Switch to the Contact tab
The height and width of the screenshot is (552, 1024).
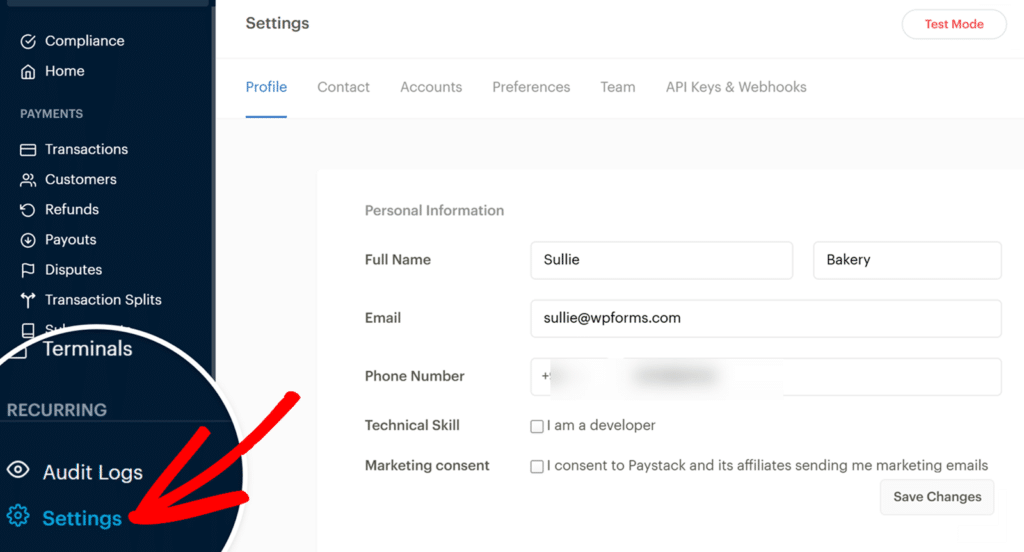pos(343,87)
